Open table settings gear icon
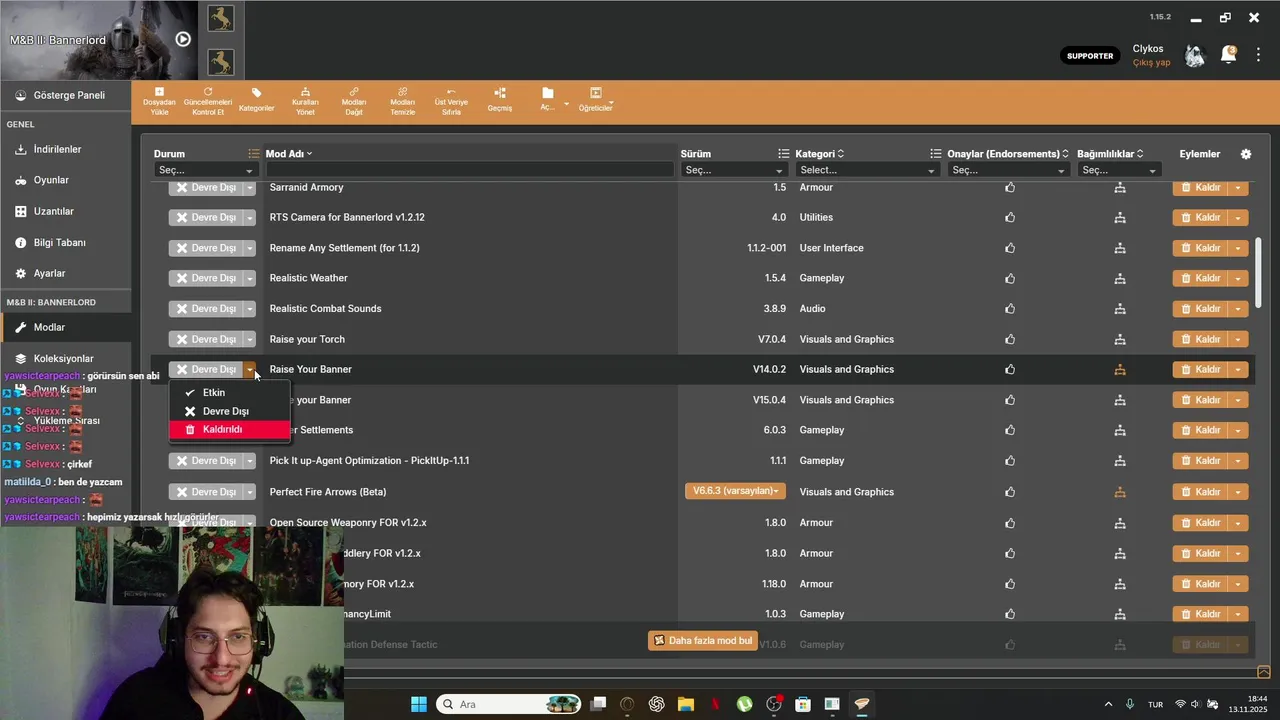Image resolution: width=1280 pixels, height=720 pixels. (1246, 154)
